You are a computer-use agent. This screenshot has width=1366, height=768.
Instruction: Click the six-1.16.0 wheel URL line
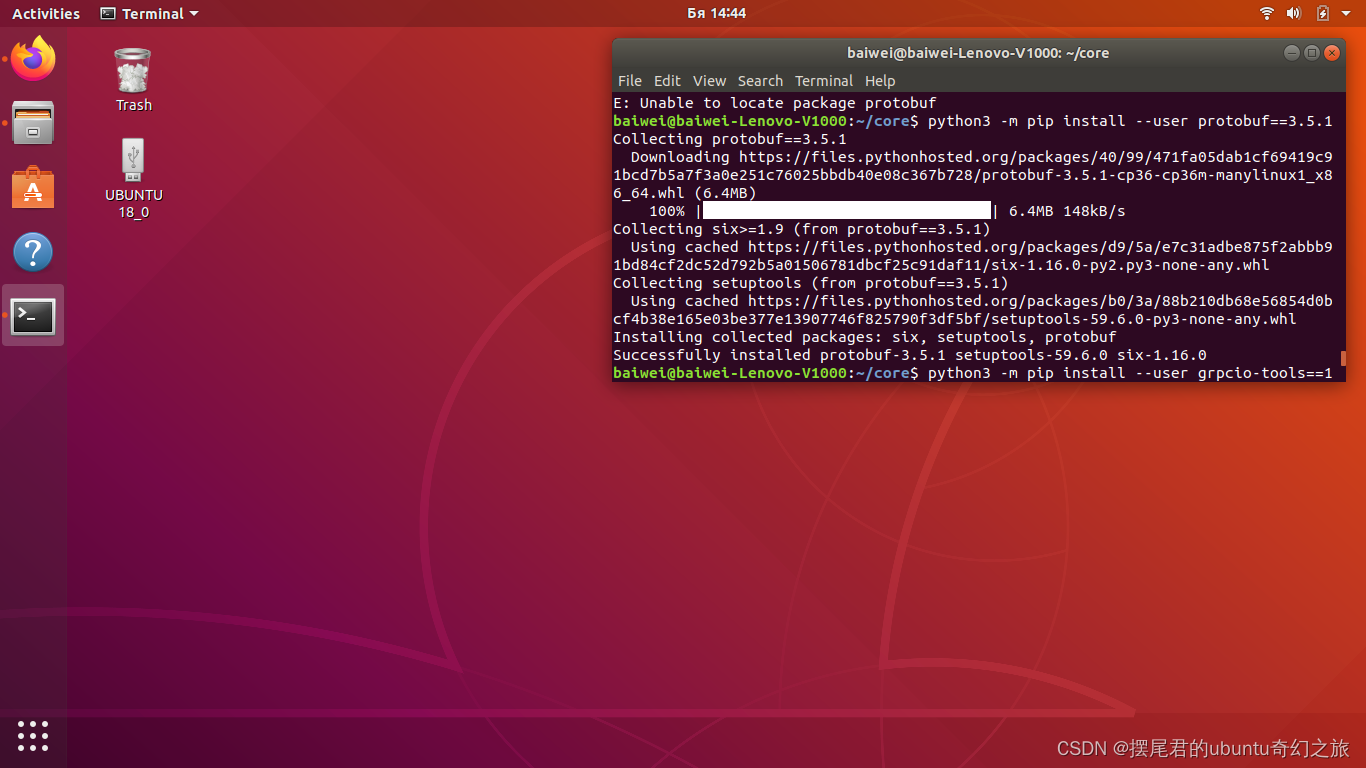click(x=941, y=265)
